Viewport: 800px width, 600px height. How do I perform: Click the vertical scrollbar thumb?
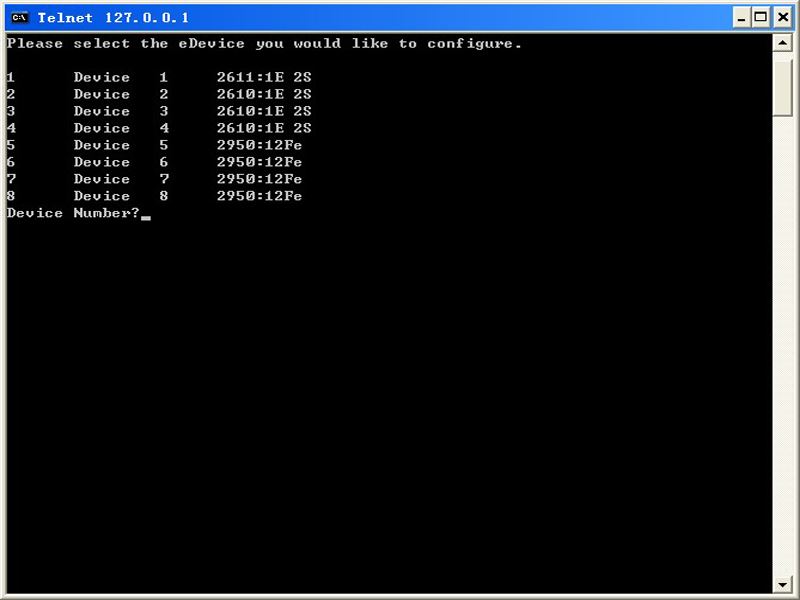click(782, 88)
